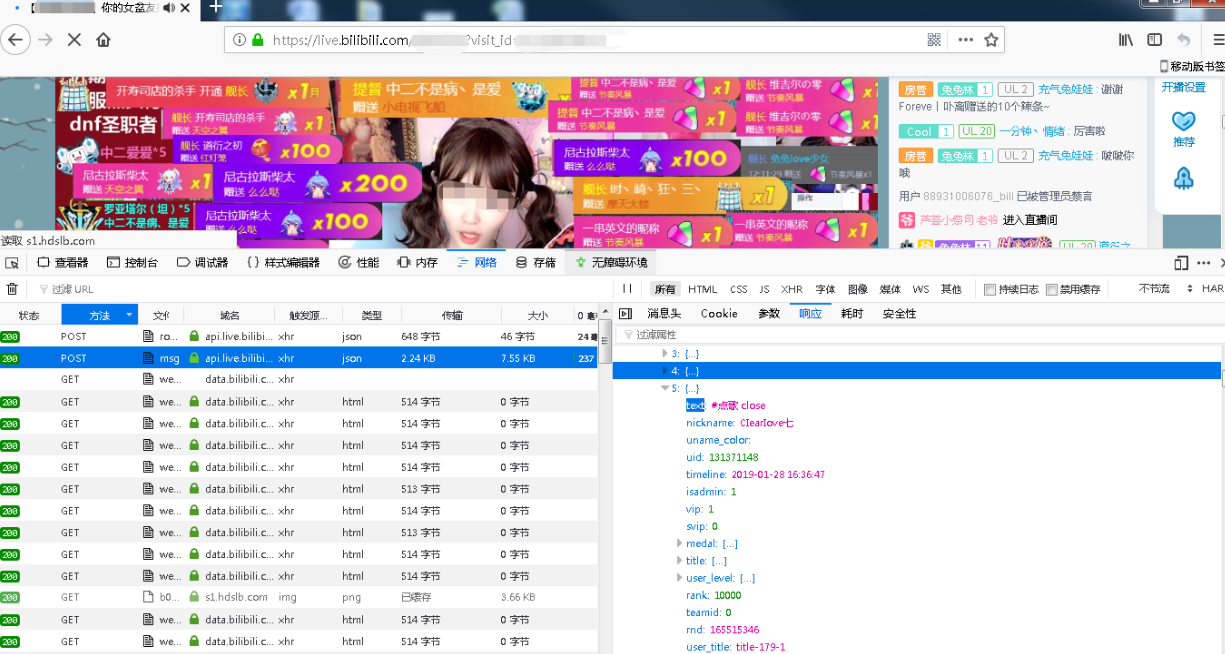The height and width of the screenshot is (654, 1225).
Task: Click the 过滤属性 property filter field
Action: tap(918, 335)
